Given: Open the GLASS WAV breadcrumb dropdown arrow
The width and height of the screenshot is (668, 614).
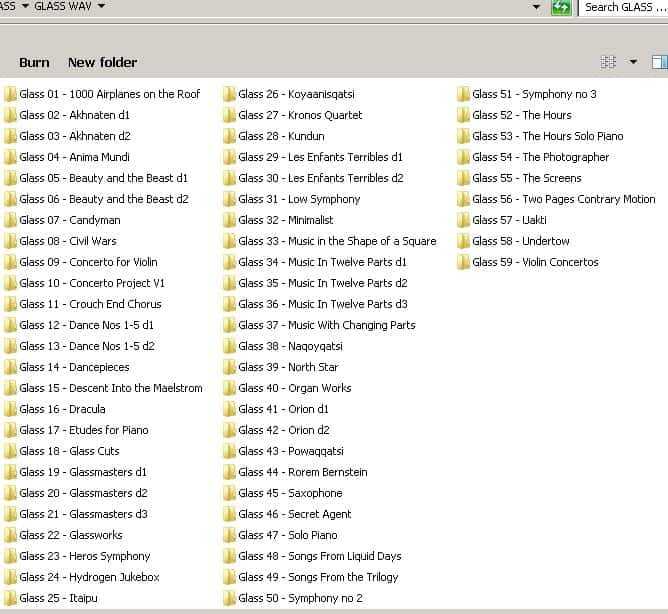Looking at the screenshot, I should click(x=101, y=6).
